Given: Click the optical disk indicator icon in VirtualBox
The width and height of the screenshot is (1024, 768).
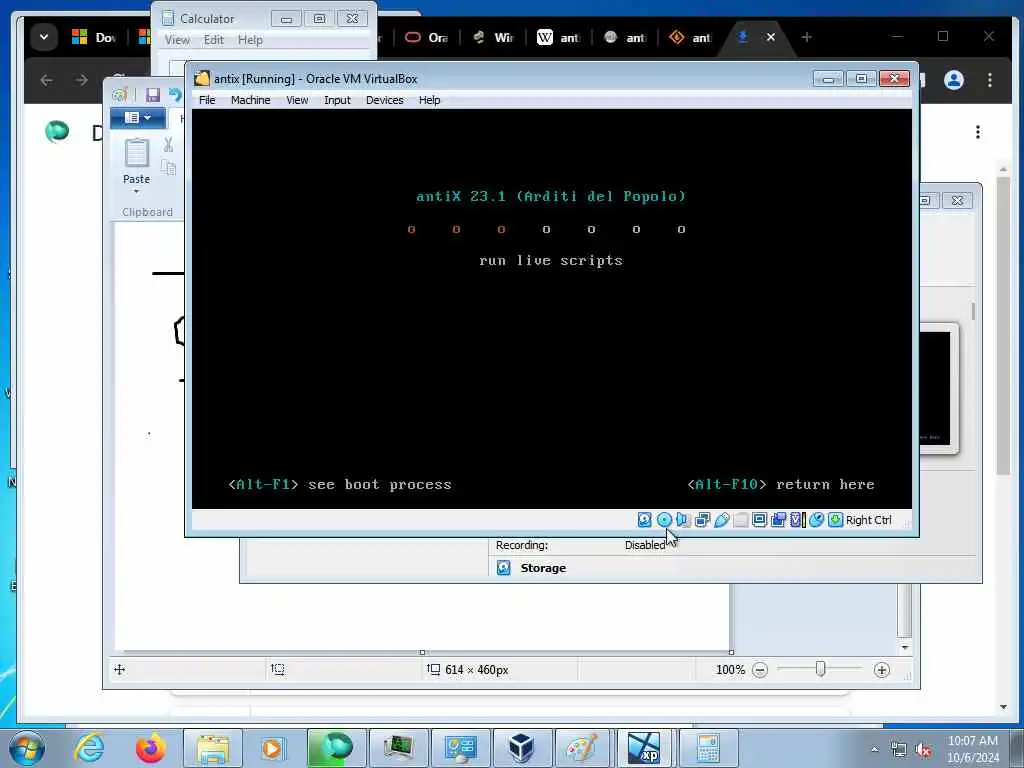Looking at the screenshot, I should 664,520.
